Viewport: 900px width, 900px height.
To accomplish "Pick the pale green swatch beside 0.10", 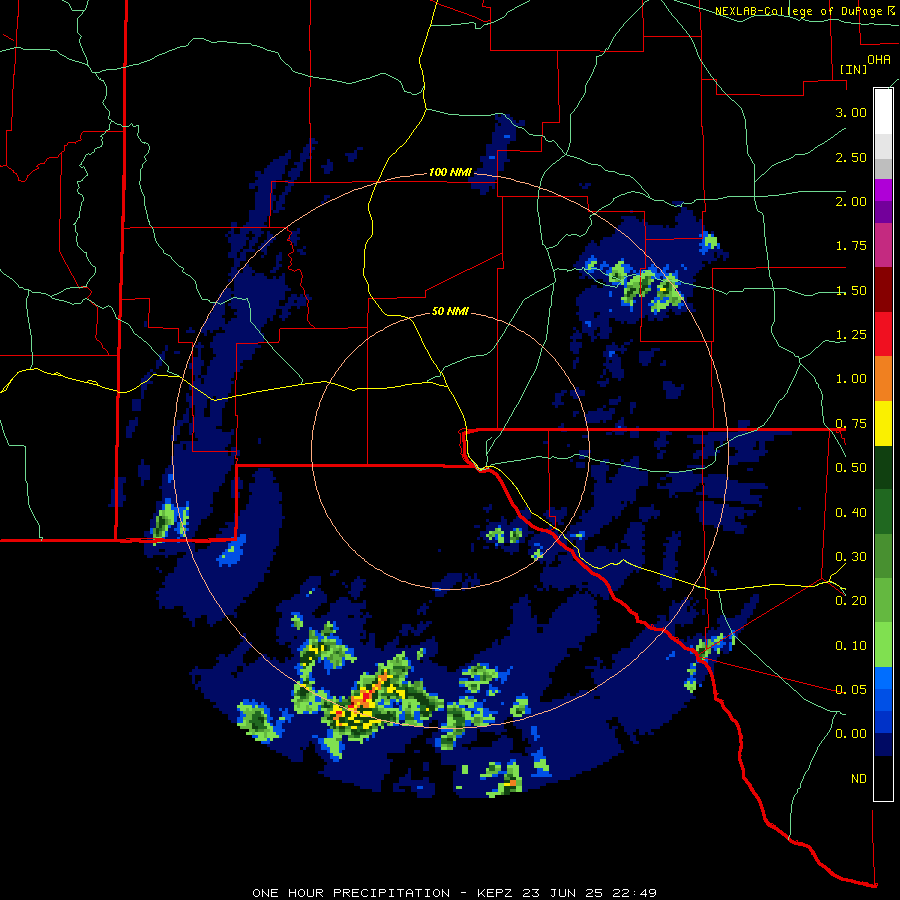I will (x=883, y=645).
